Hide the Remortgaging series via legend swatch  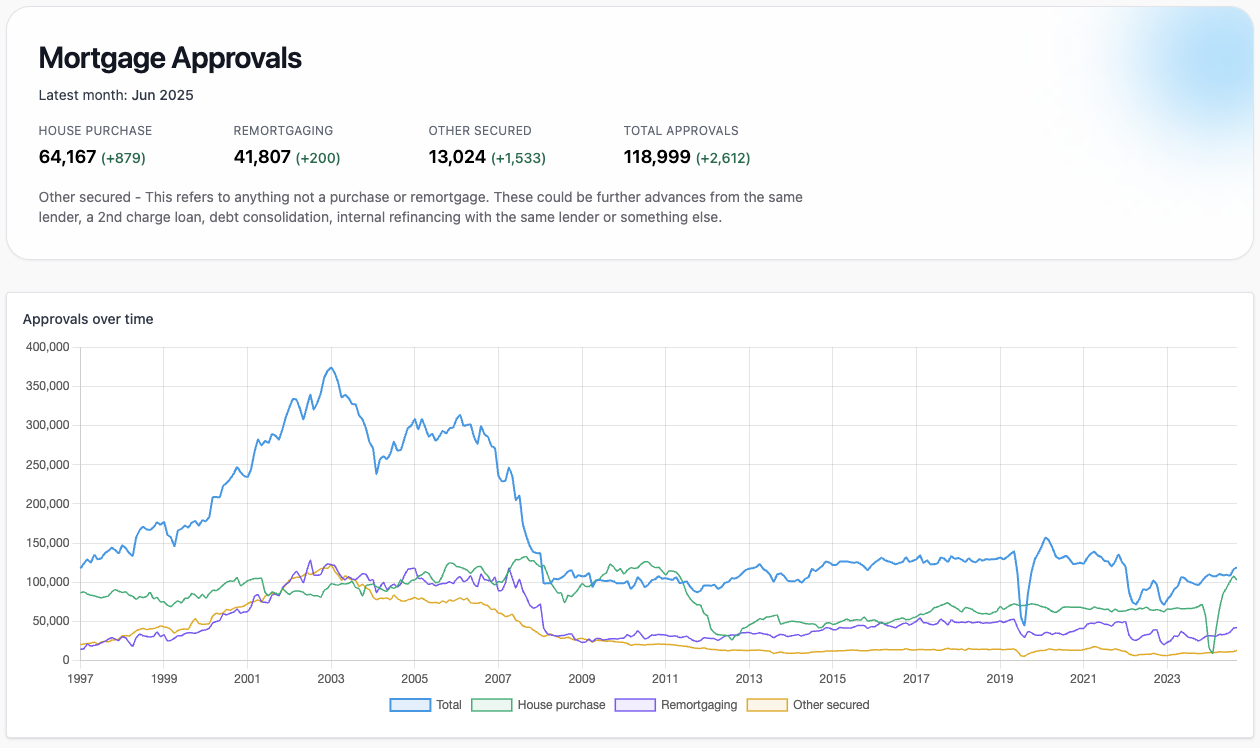coord(635,705)
